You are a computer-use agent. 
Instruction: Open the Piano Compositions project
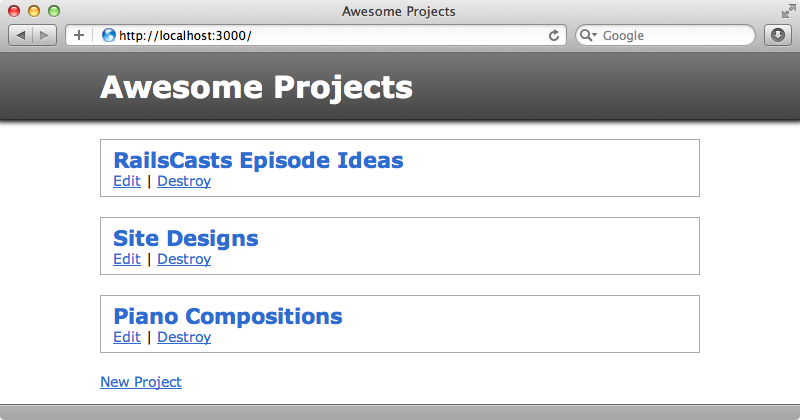pyautogui.click(x=228, y=316)
